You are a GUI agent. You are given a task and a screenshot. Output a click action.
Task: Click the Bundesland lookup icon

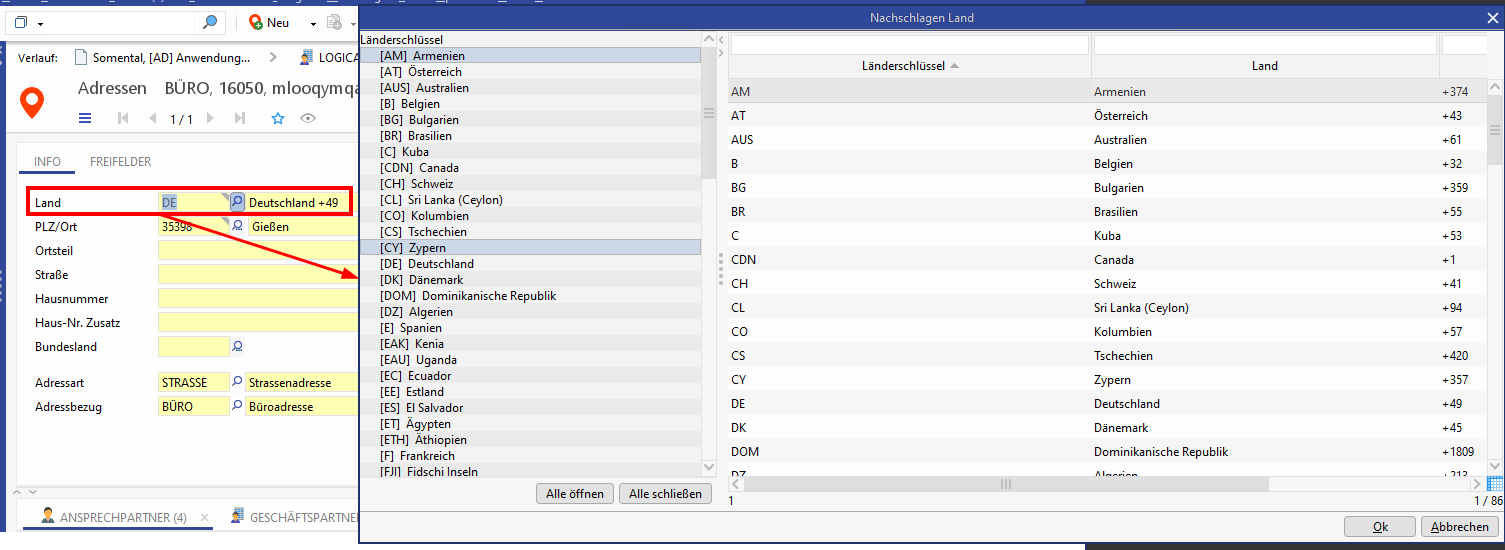tap(238, 347)
